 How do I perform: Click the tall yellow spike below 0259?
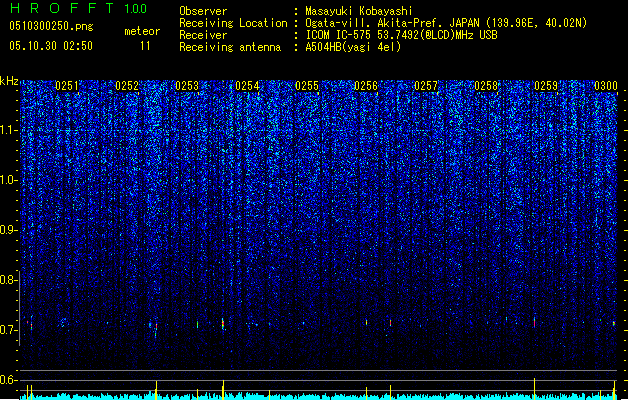coord(534,388)
